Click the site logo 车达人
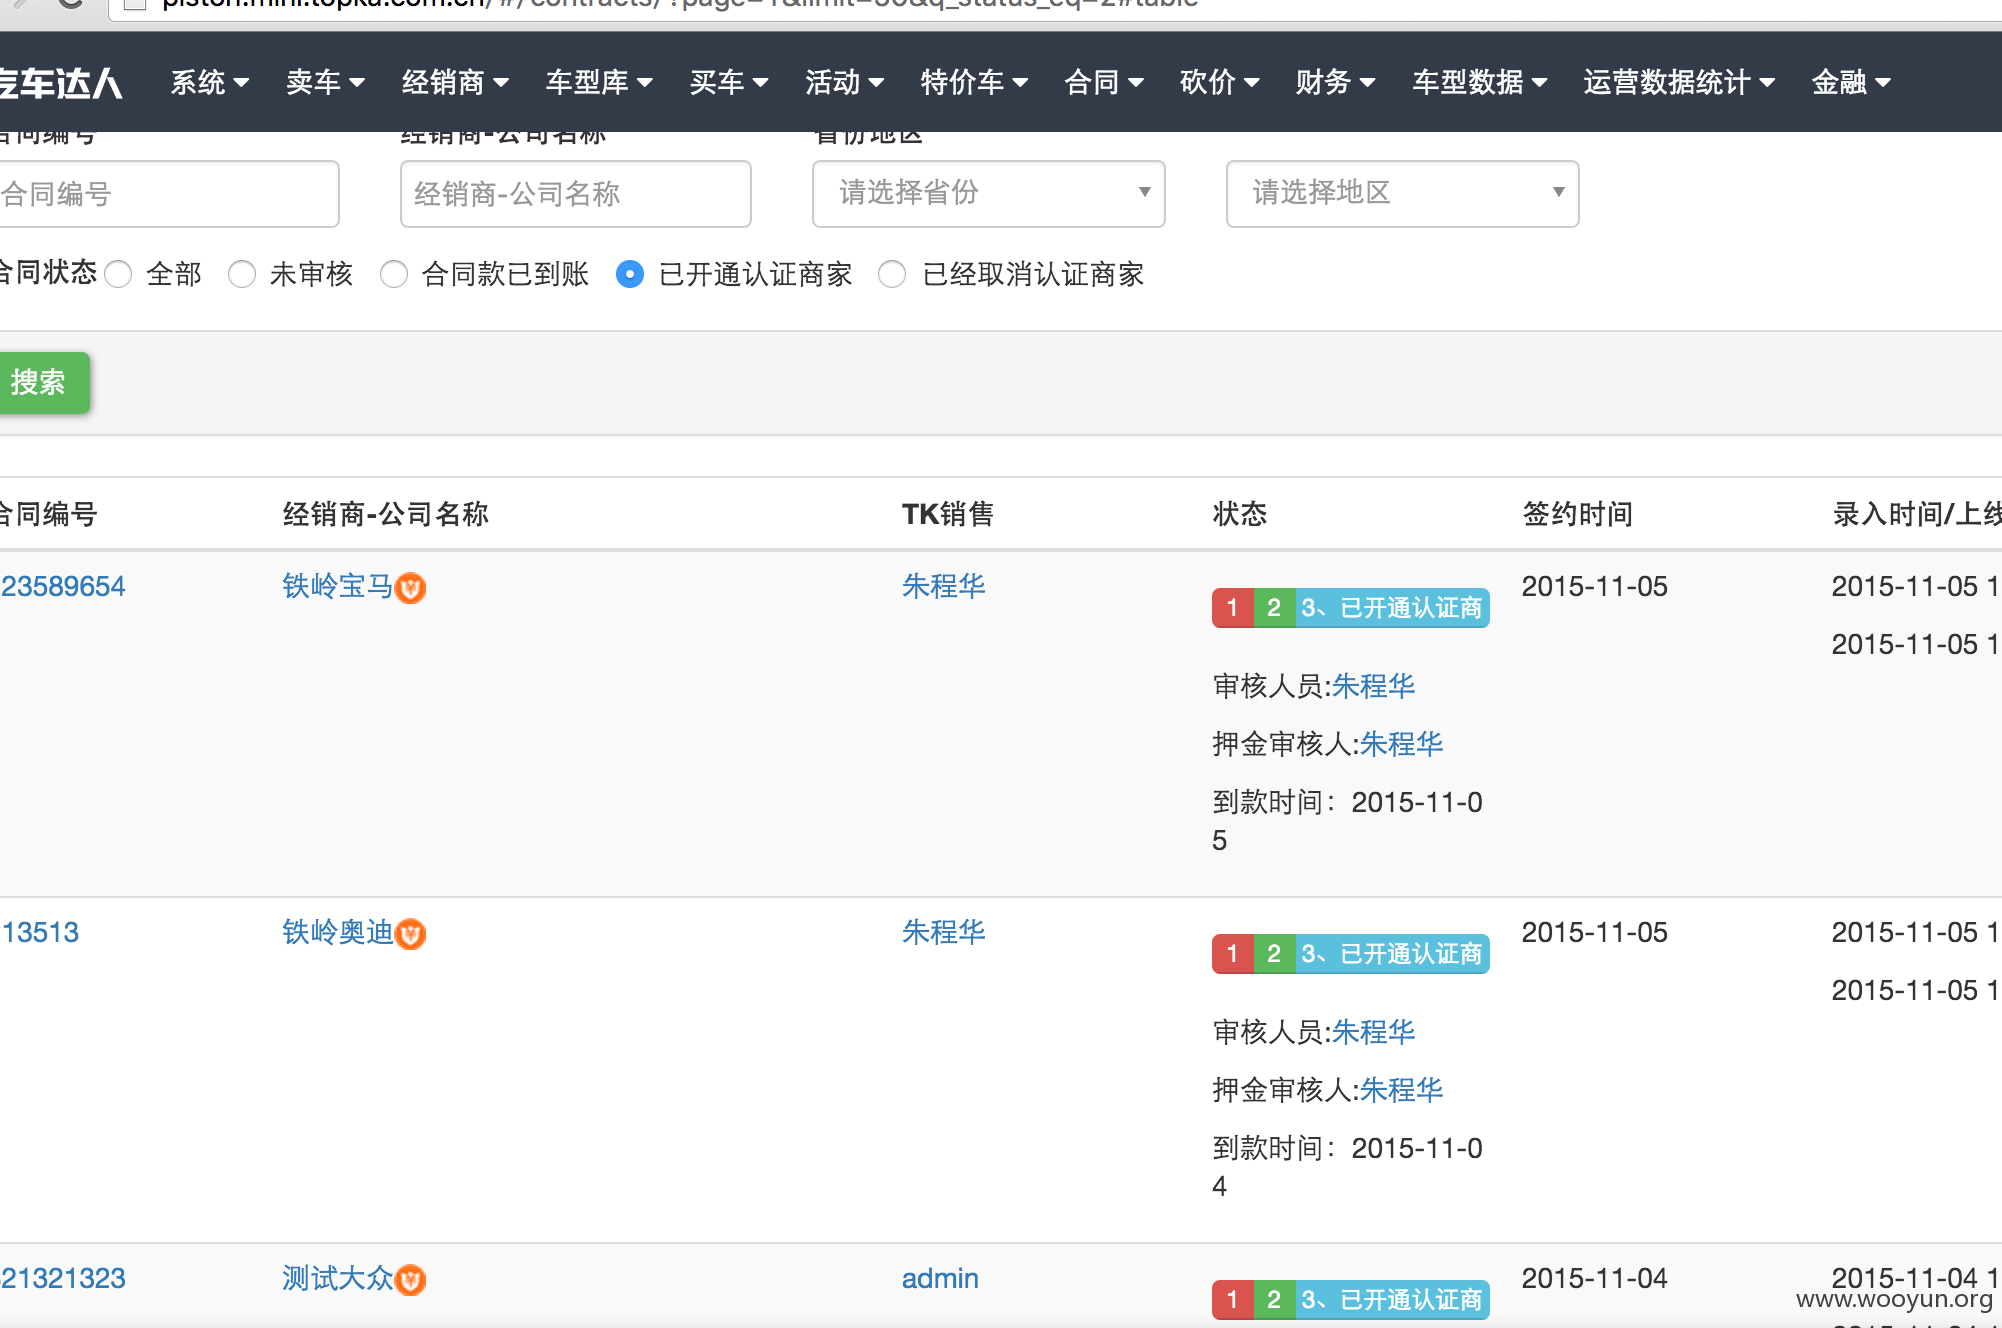The image size is (2002, 1328). 60,83
